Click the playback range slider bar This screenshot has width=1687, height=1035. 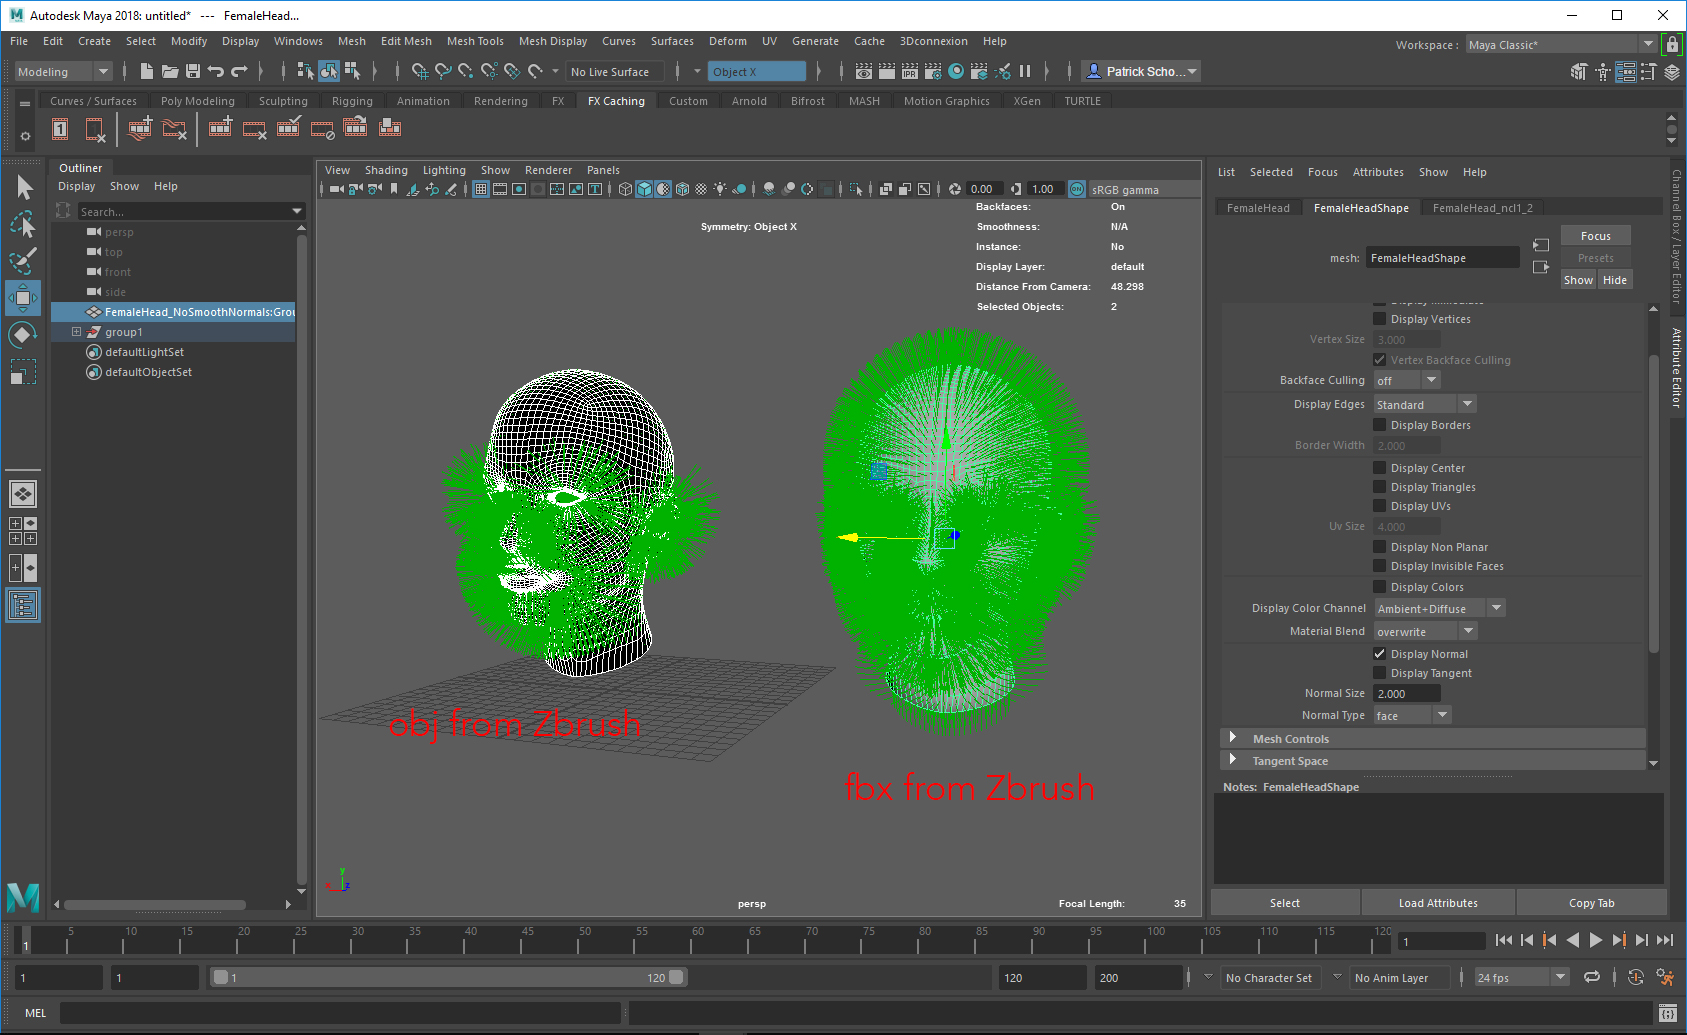448,977
